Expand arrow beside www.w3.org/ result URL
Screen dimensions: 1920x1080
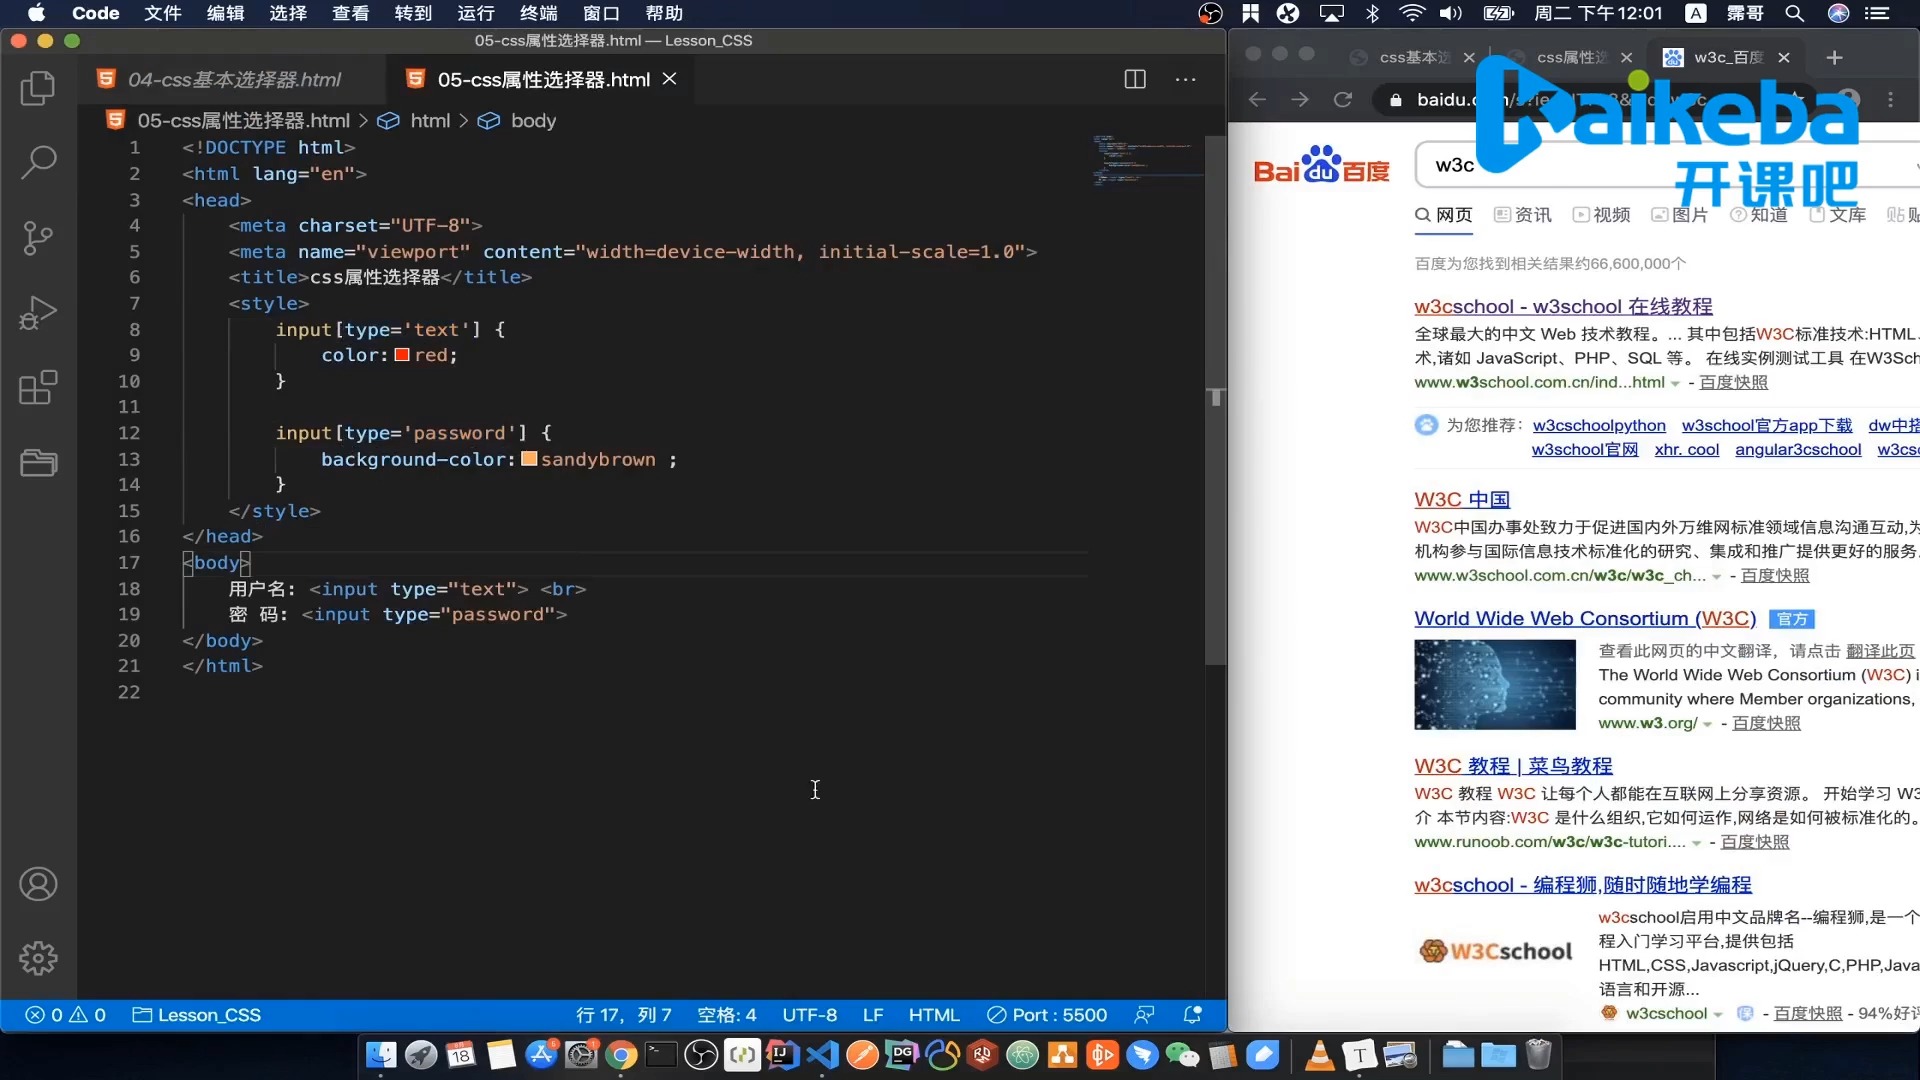(x=1707, y=725)
